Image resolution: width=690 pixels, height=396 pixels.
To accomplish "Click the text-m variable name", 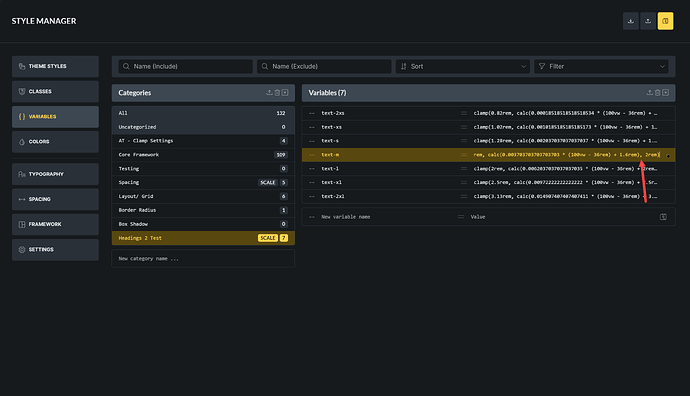I will pyautogui.click(x=330, y=155).
